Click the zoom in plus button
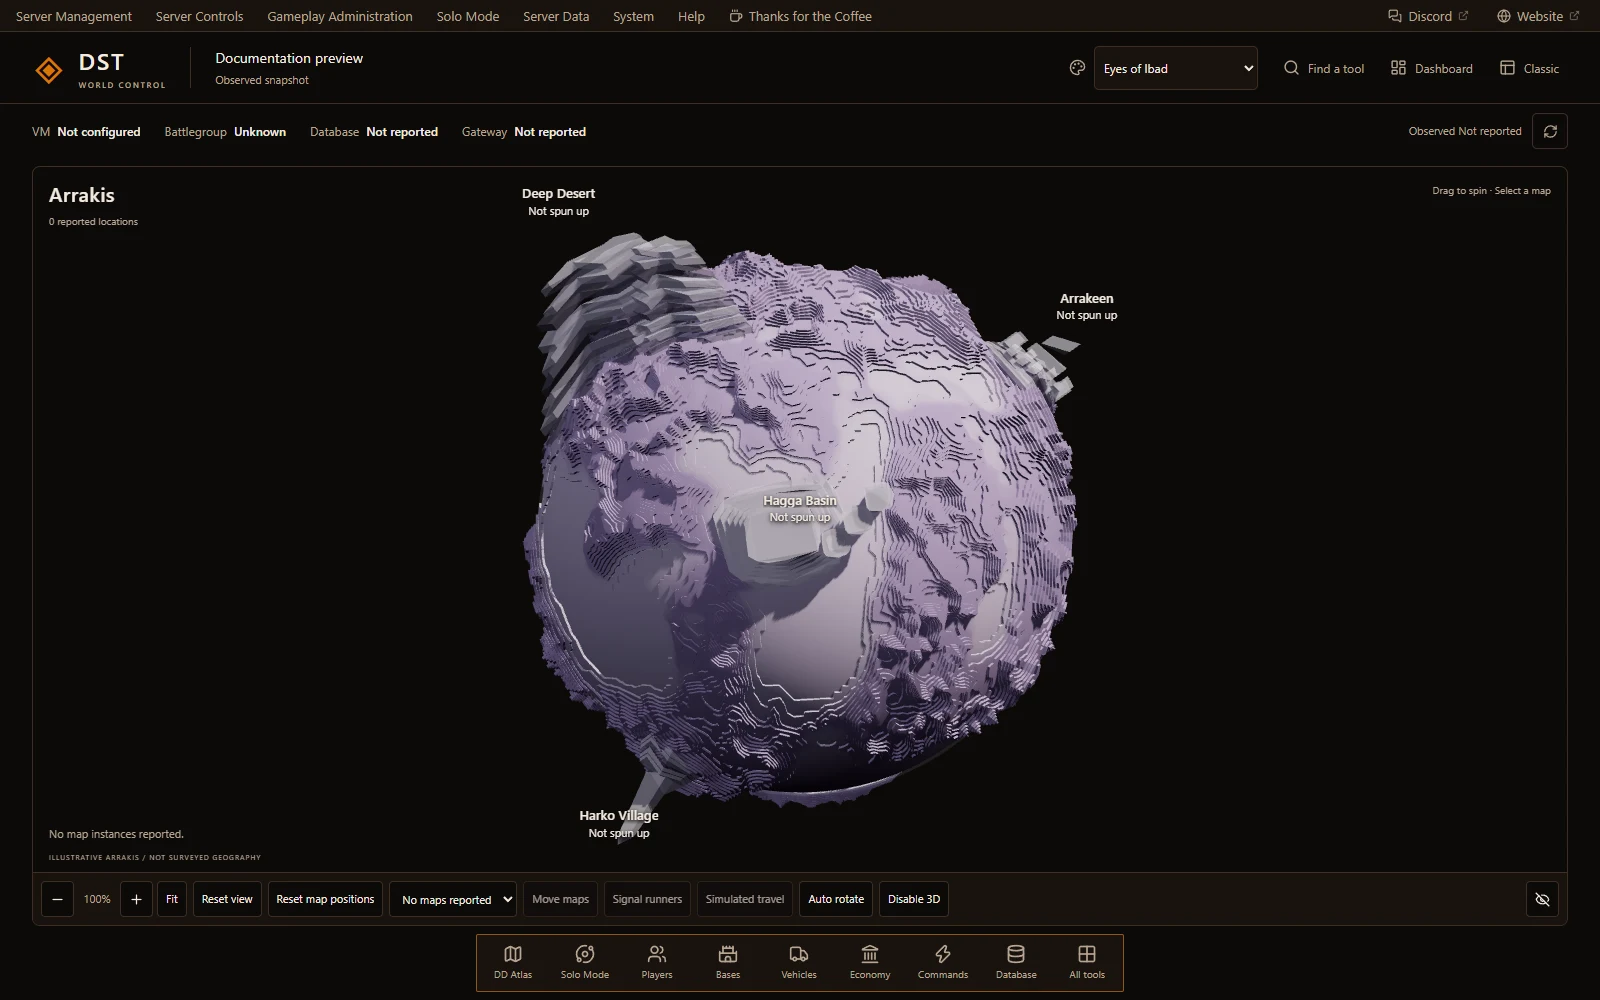Screen dimensions: 1600x1000 point(137,899)
